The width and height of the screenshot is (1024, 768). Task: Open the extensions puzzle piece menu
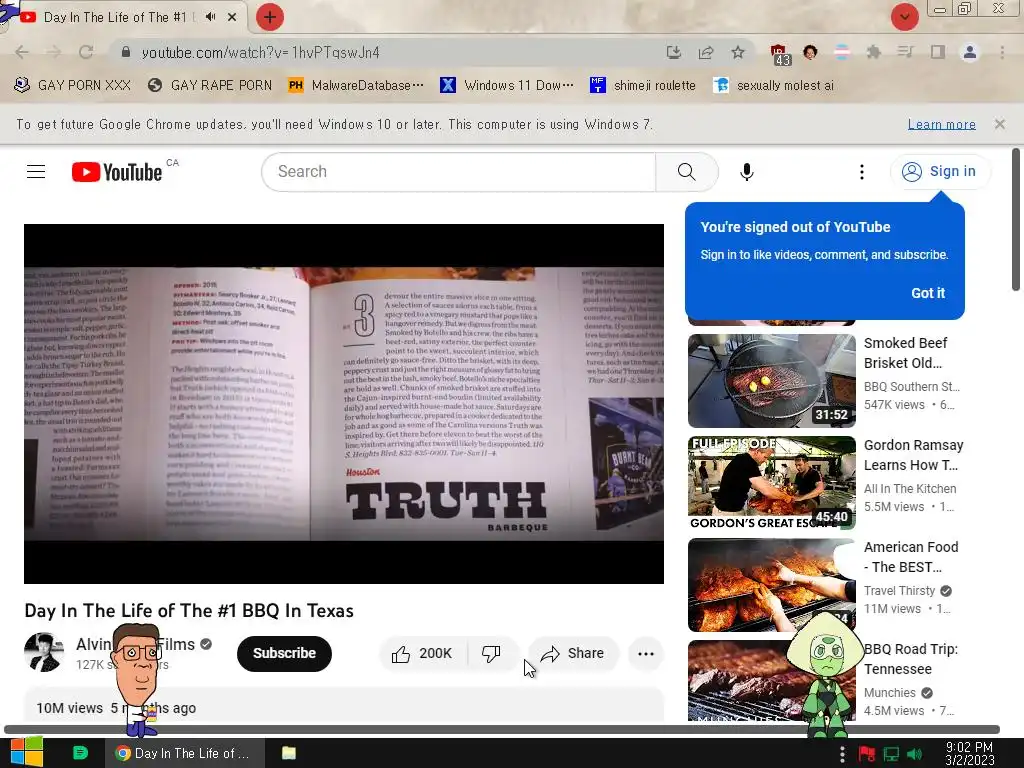[874, 52]
